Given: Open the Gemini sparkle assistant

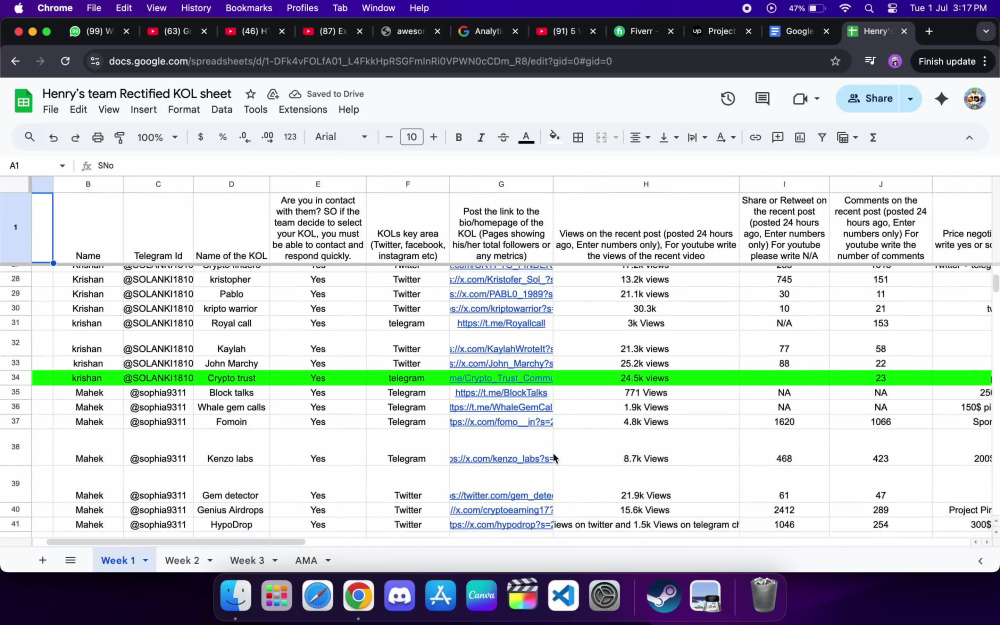Looking at the screenshot, I should tap(941, 99).
